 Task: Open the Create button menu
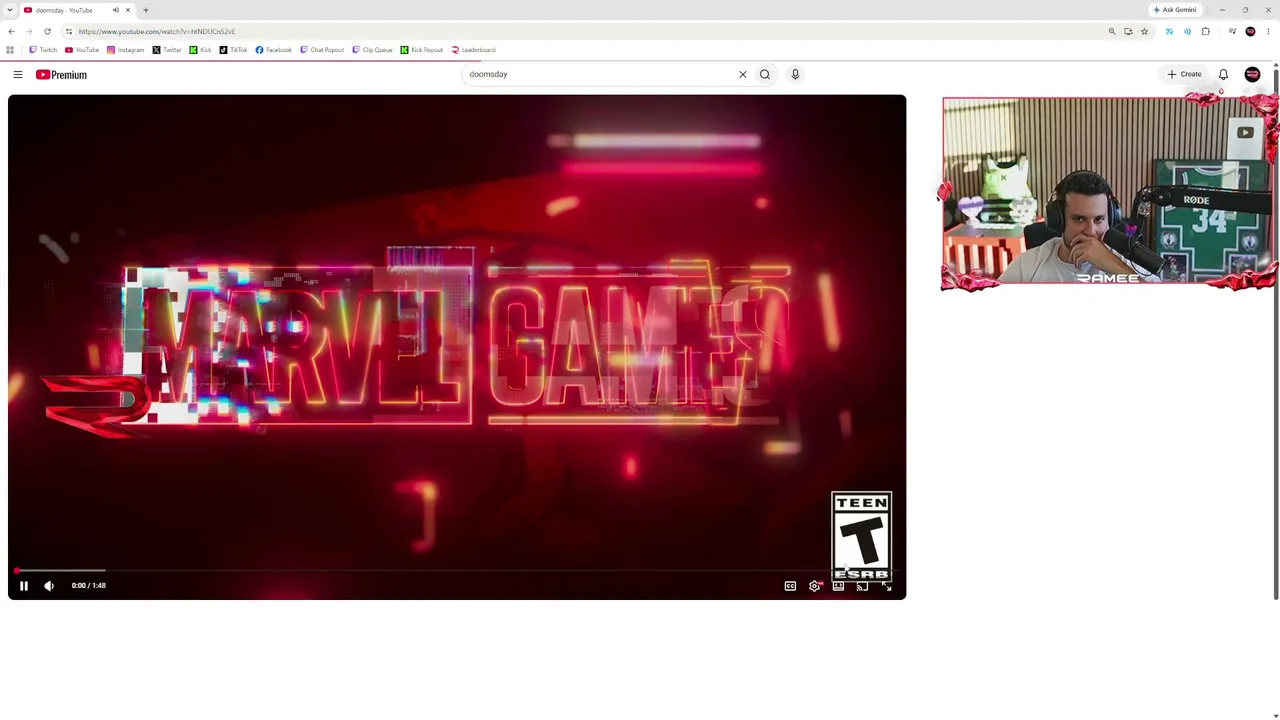tap(1184, 74)
